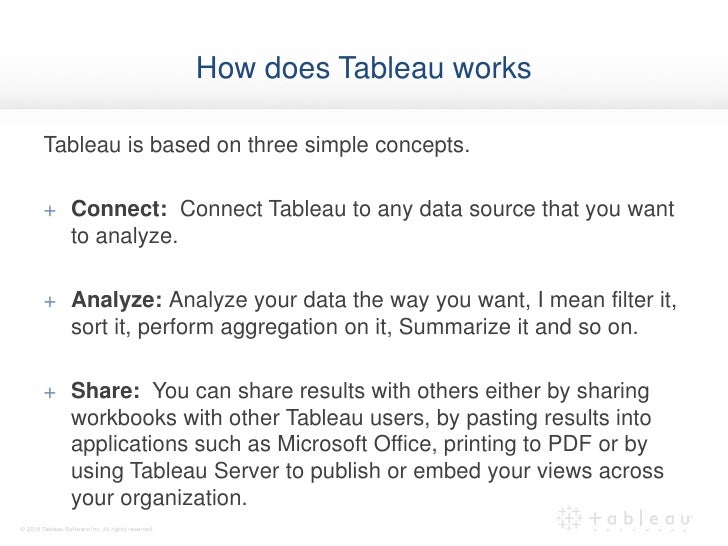Click the final line your organization.
Viewport: 728px width, 546px height.
pyautogui.click(x=159, y=498)
